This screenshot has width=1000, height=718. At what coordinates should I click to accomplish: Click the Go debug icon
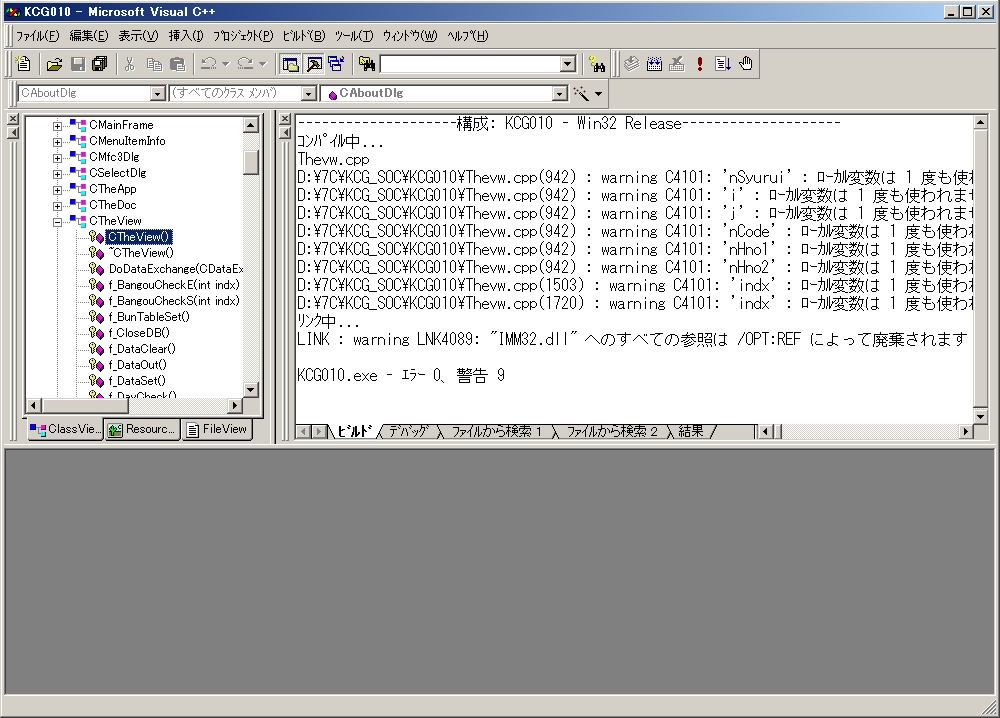tap(723, 64)
